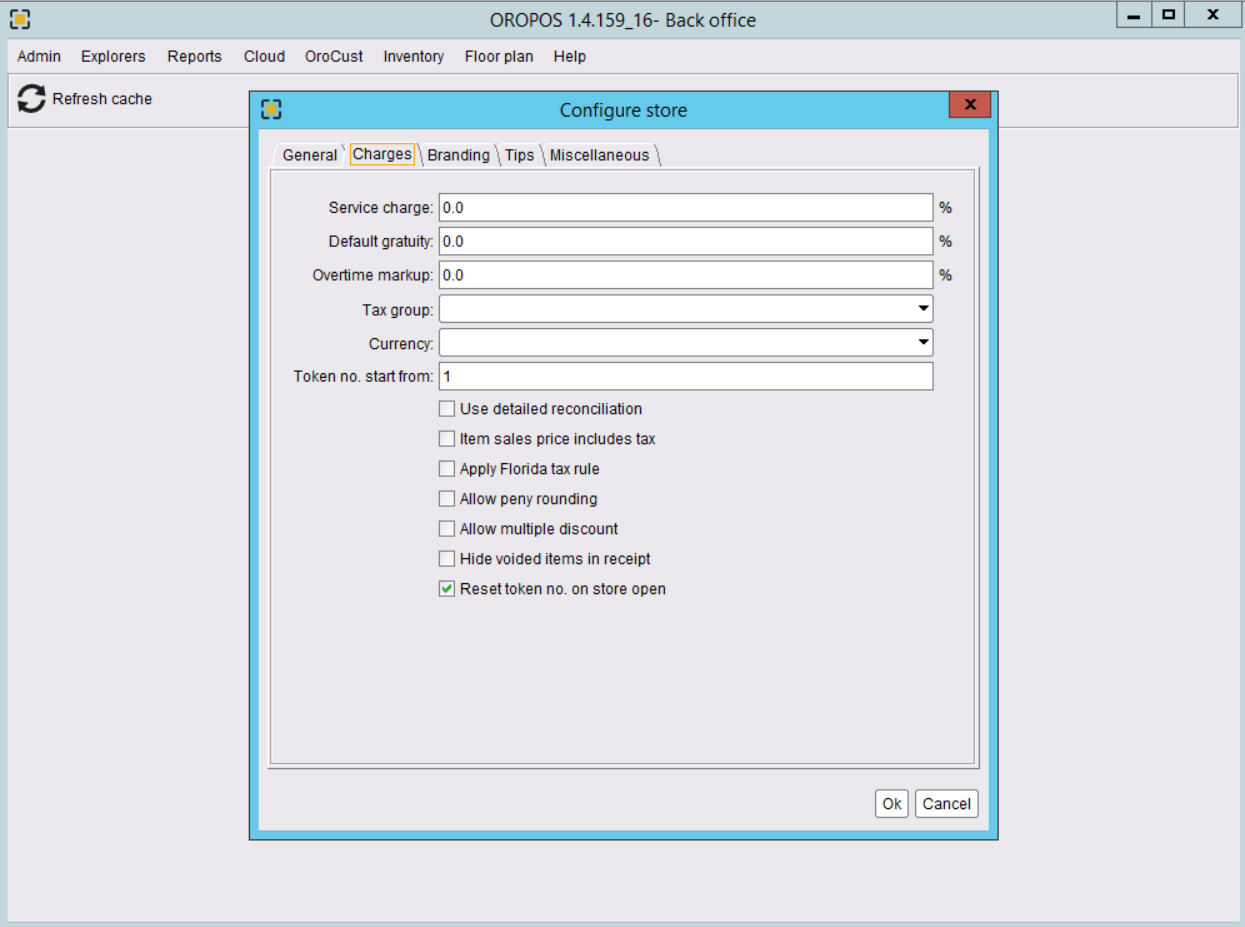Open the Inventory menu

414,57
